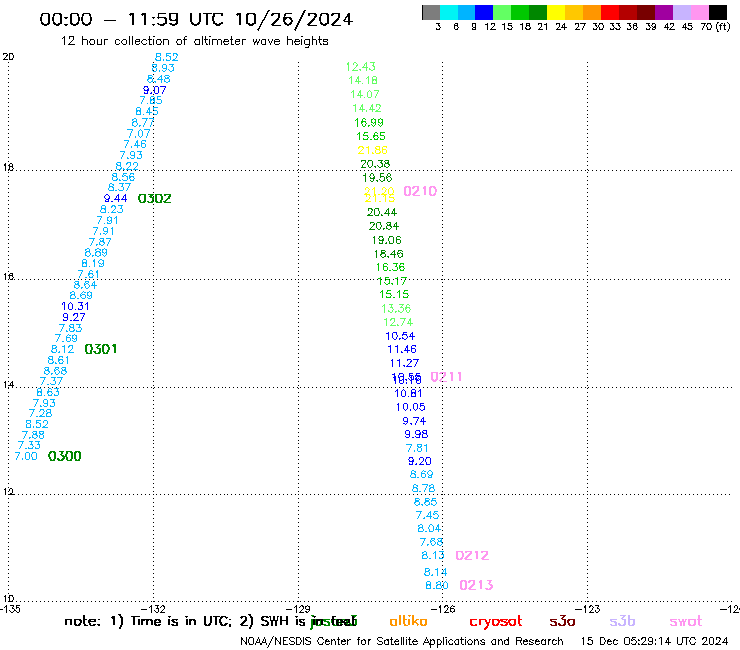Select the pink '0213' time marker
Image resolution: width=740 pixels, height=650 pixels.
[476, 585]
